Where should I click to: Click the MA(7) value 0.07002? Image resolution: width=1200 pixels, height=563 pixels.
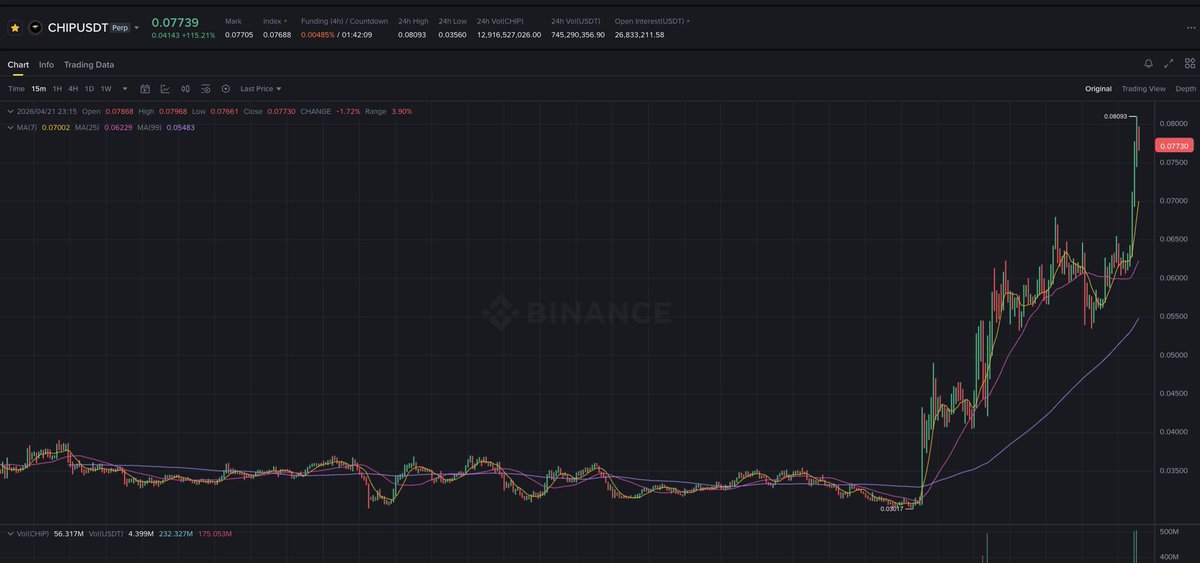coord(54,127)
